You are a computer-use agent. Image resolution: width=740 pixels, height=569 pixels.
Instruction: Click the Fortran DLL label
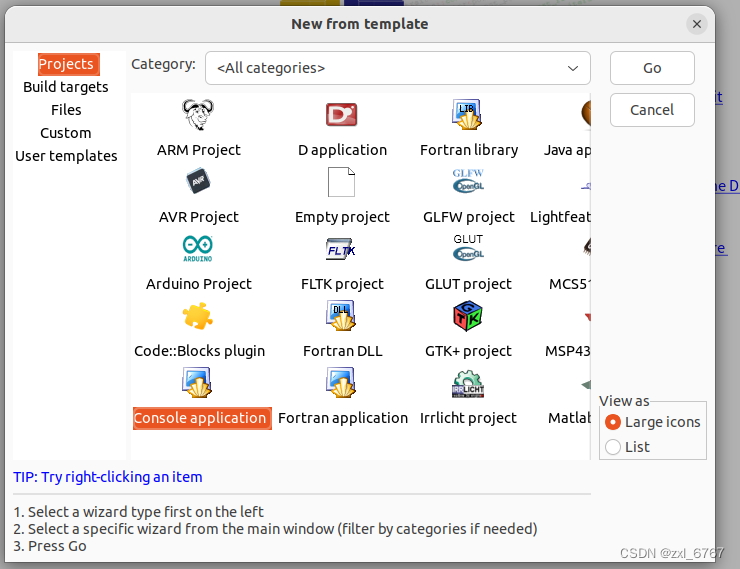343,351
